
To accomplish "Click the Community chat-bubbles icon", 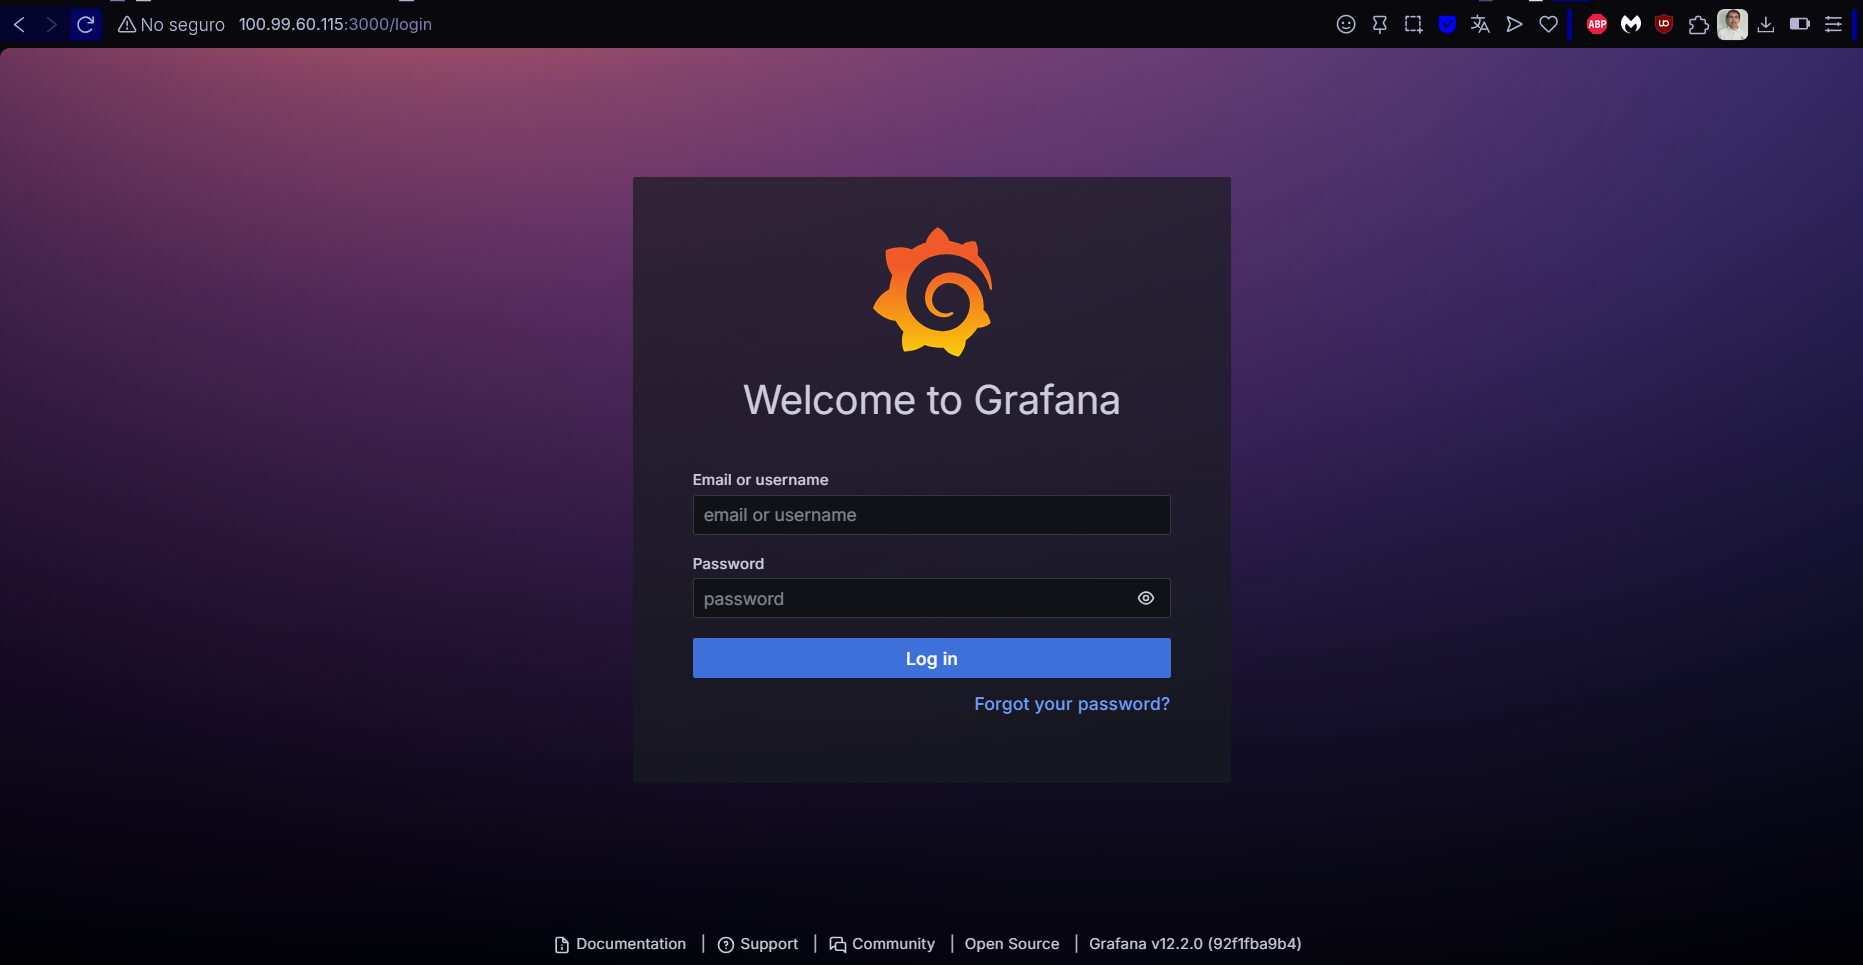I will [838, 945].
